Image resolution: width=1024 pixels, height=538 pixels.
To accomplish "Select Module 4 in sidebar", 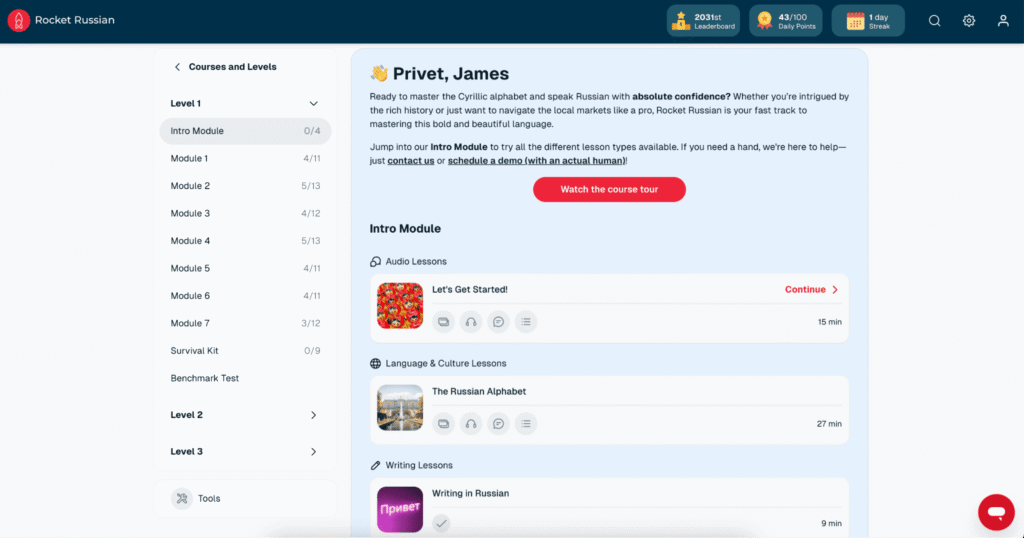I will [245, 241].
